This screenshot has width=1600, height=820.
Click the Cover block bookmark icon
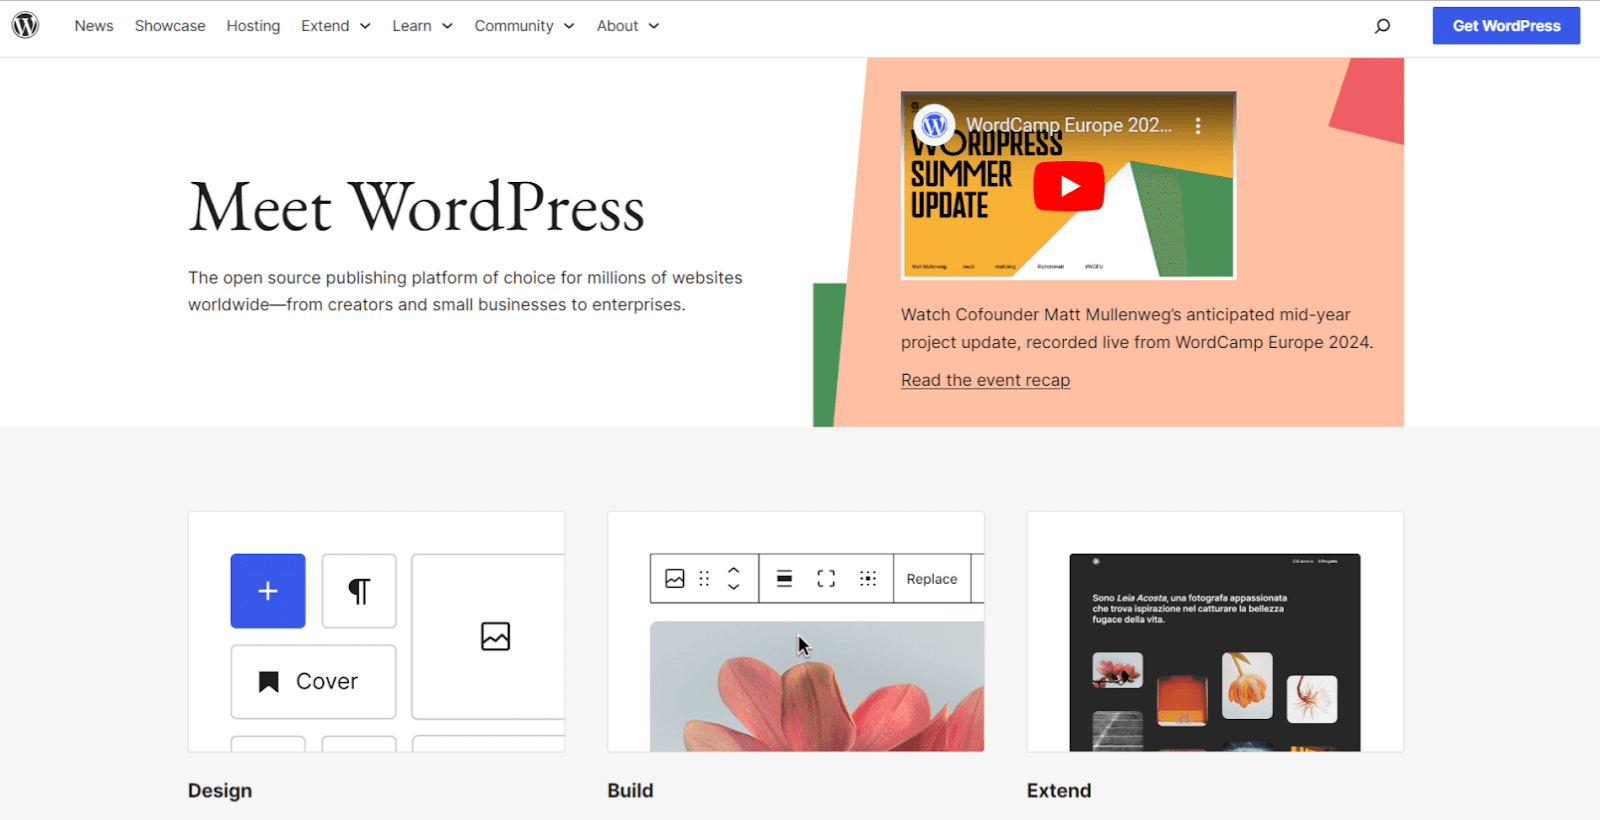click(268, 682)
